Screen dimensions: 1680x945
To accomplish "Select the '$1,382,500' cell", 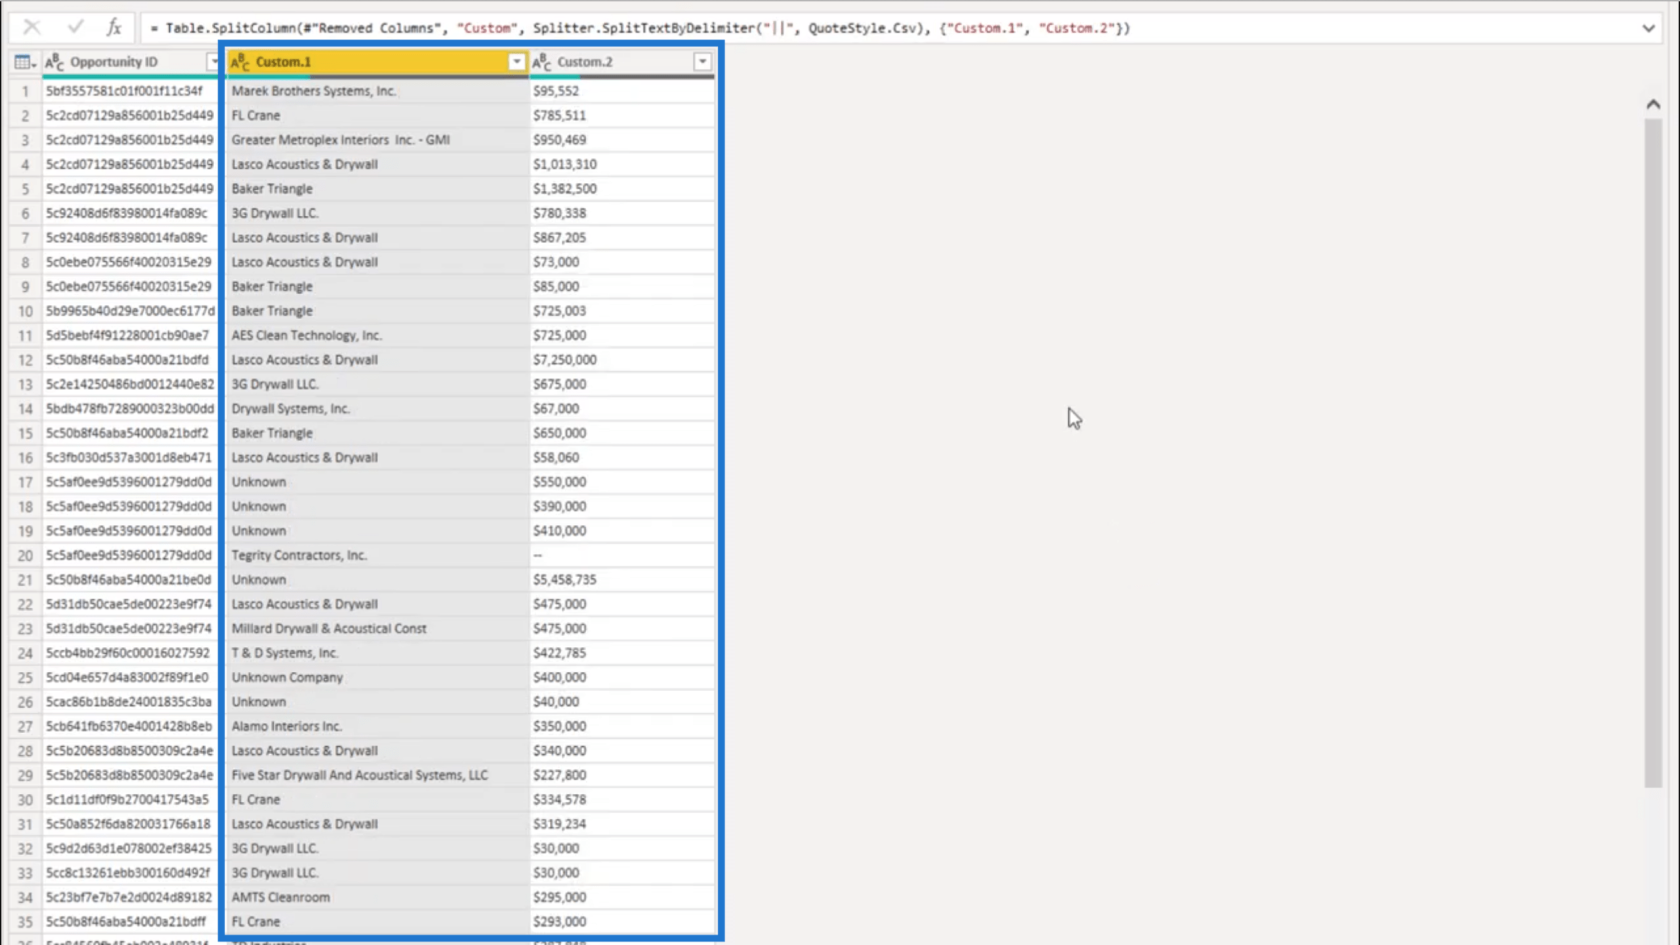I will tap(622, 189).
